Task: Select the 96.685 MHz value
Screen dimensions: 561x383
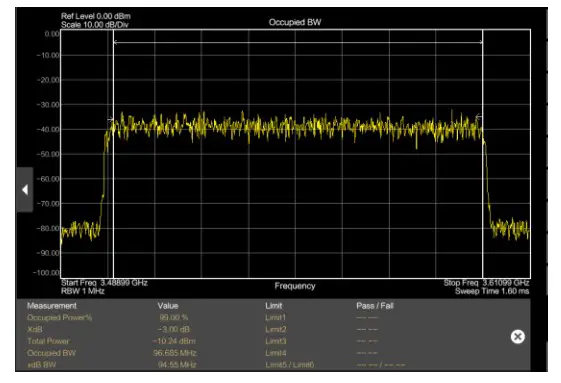Action: pyautogui.click(x=175, y=353)
